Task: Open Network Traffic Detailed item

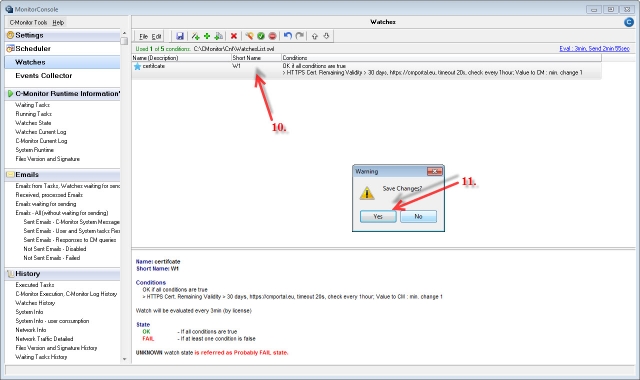Action: (x=44, y=339)
